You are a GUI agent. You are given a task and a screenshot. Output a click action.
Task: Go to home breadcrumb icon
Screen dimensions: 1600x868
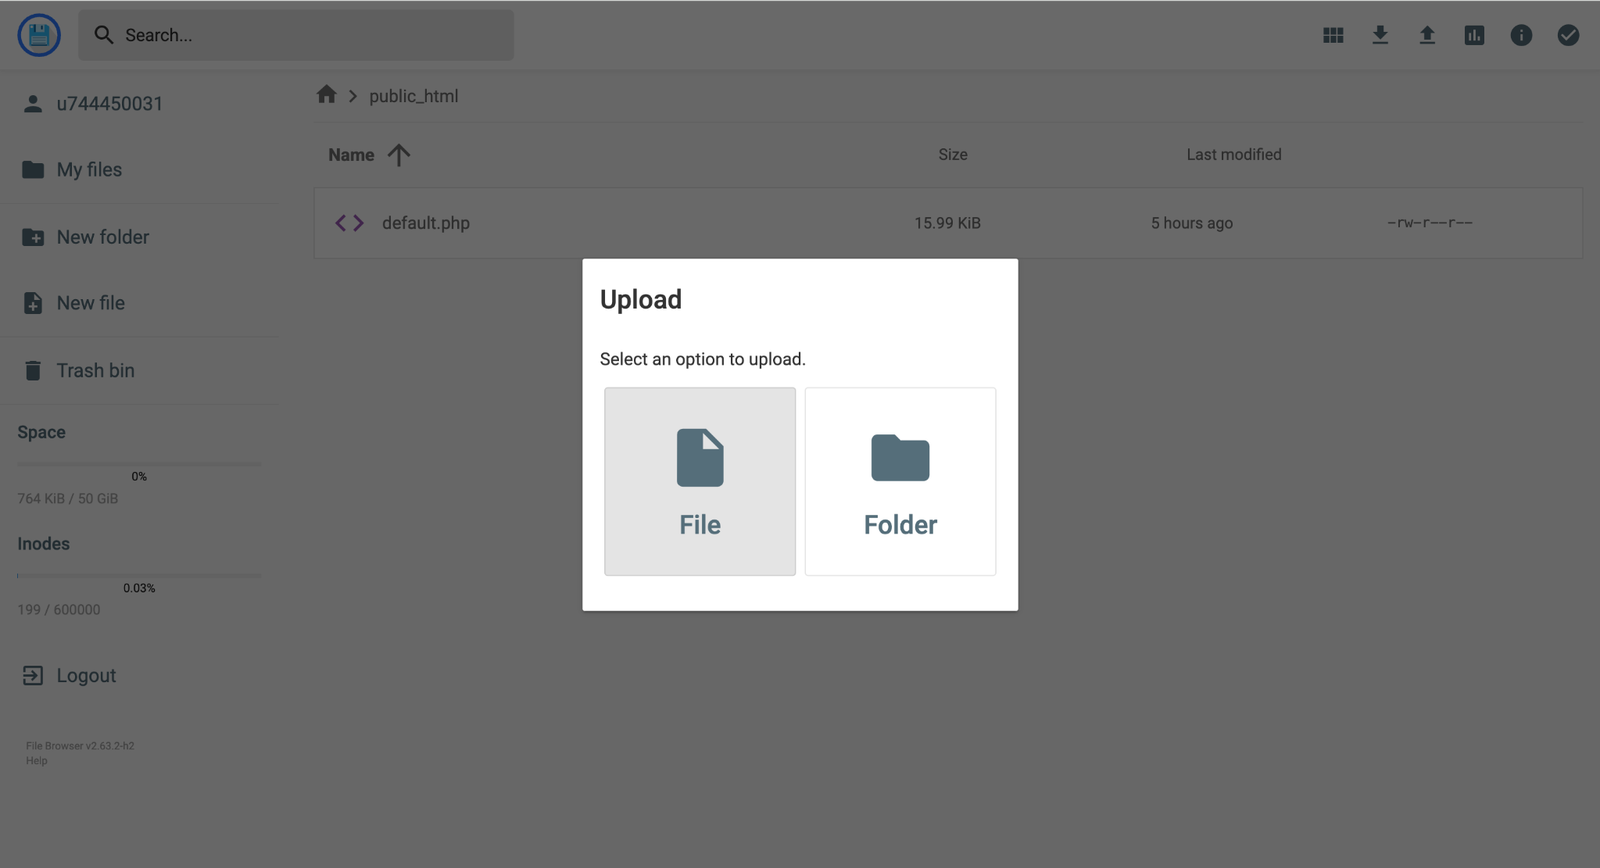(x=326, y=95)
